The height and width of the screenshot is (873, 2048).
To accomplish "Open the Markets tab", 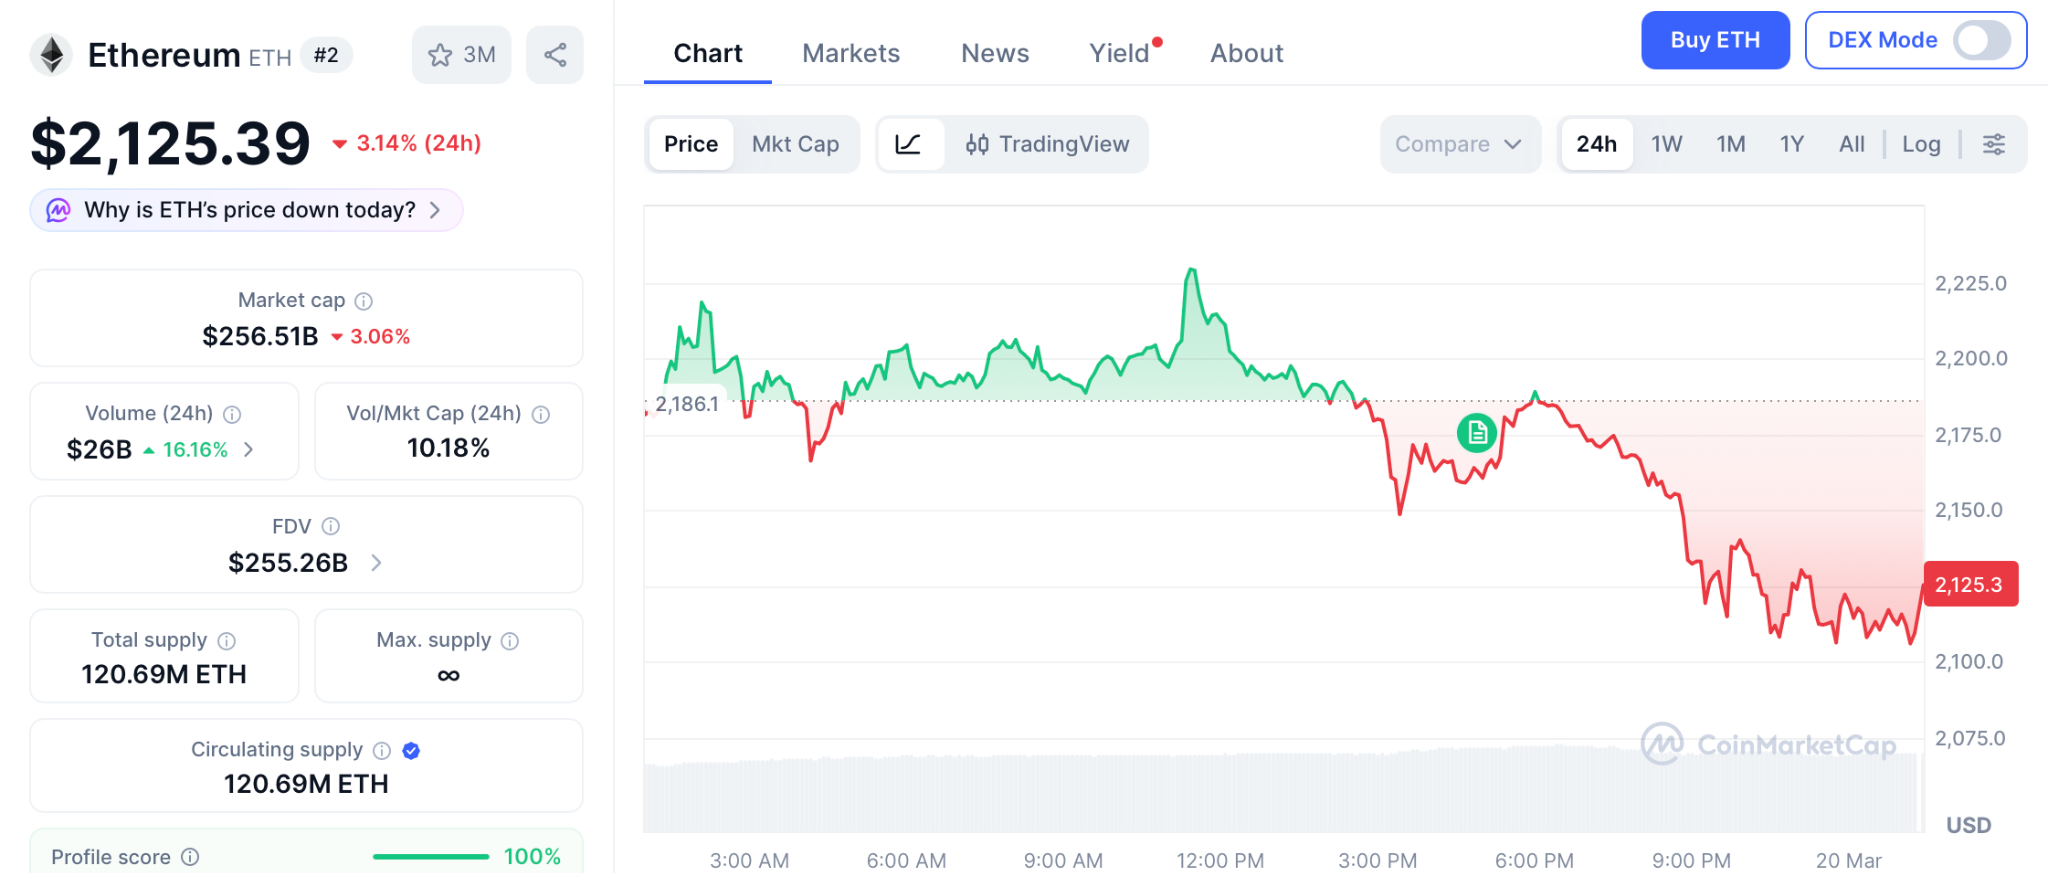I will coord(851,53).
